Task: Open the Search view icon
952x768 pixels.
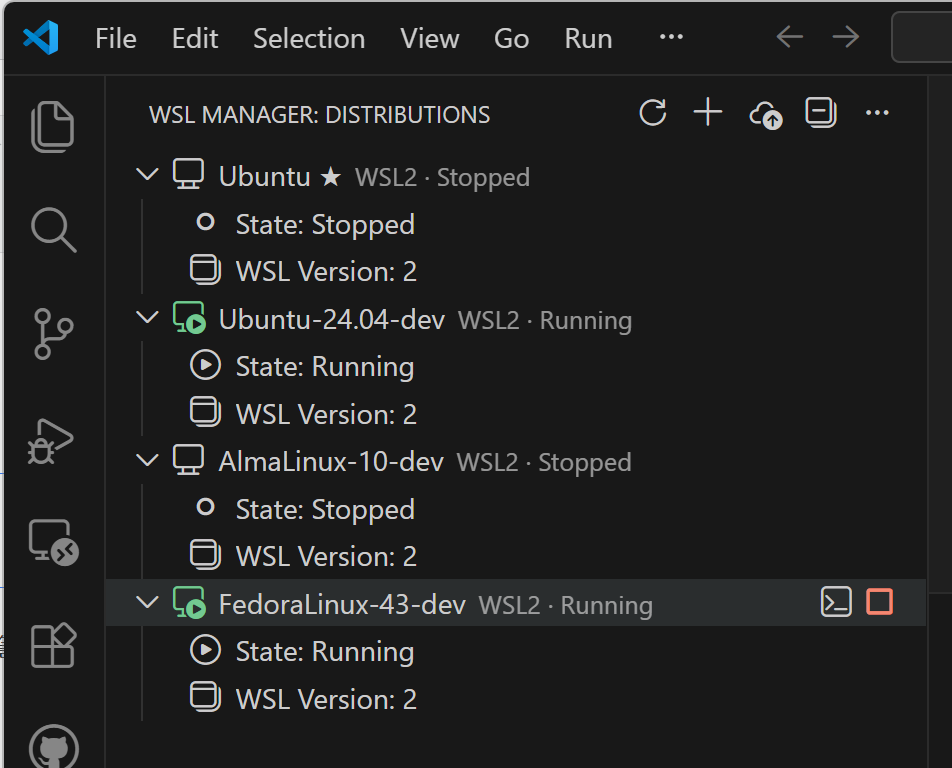Action: (x=53, y=229)
